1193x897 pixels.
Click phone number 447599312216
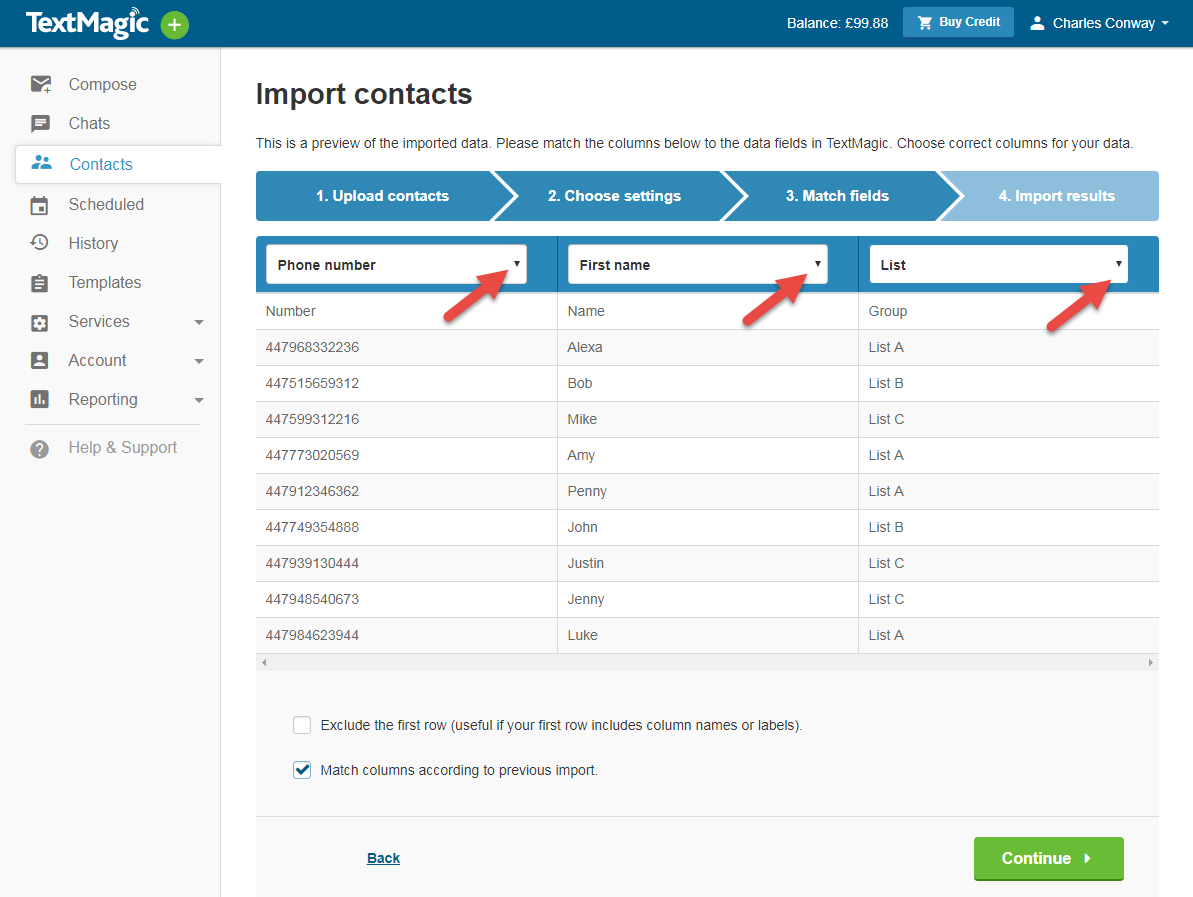pyautogui.click(x=312, y=419)
